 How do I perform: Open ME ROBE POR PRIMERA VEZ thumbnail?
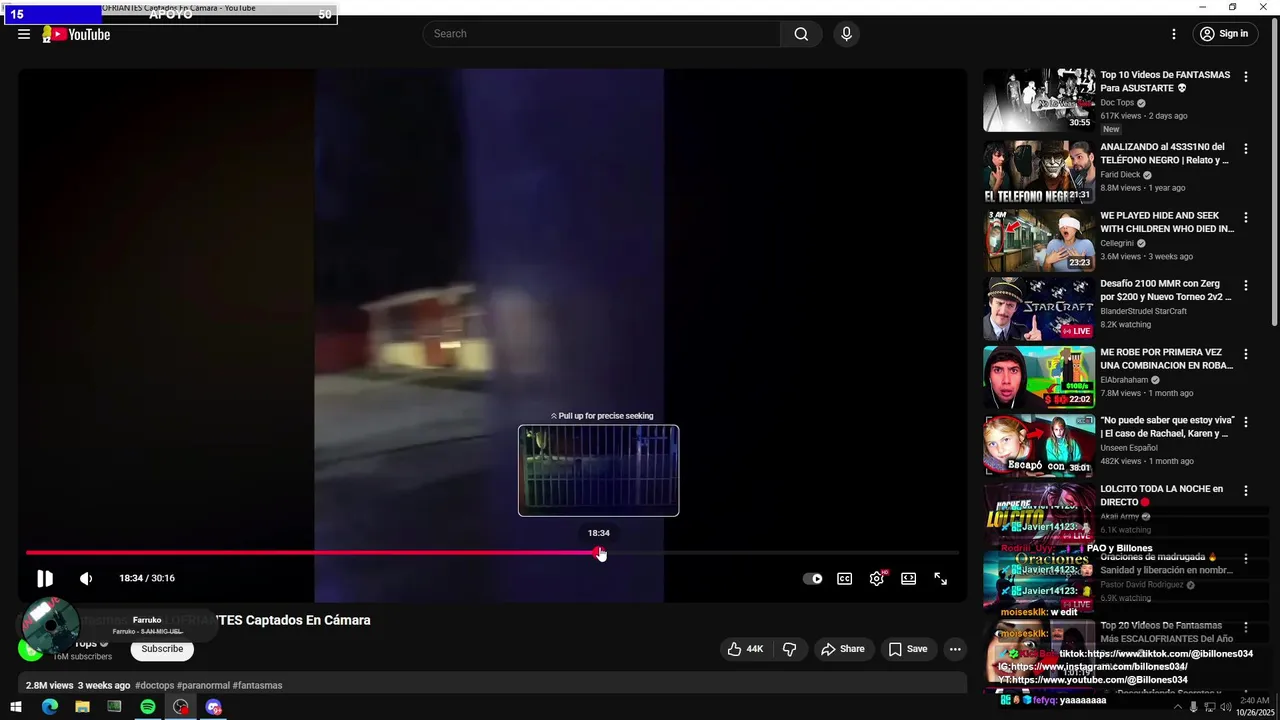[x=1039, y=377]
